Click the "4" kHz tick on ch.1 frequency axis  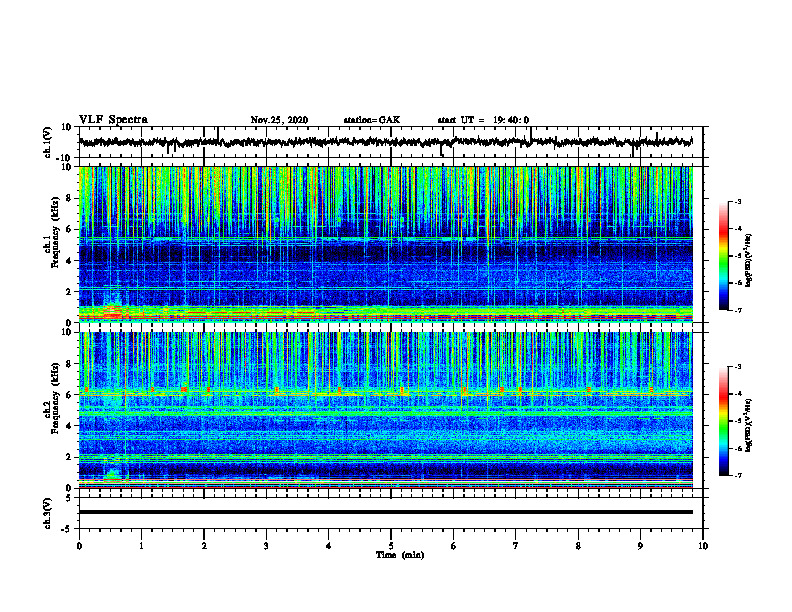70,261
